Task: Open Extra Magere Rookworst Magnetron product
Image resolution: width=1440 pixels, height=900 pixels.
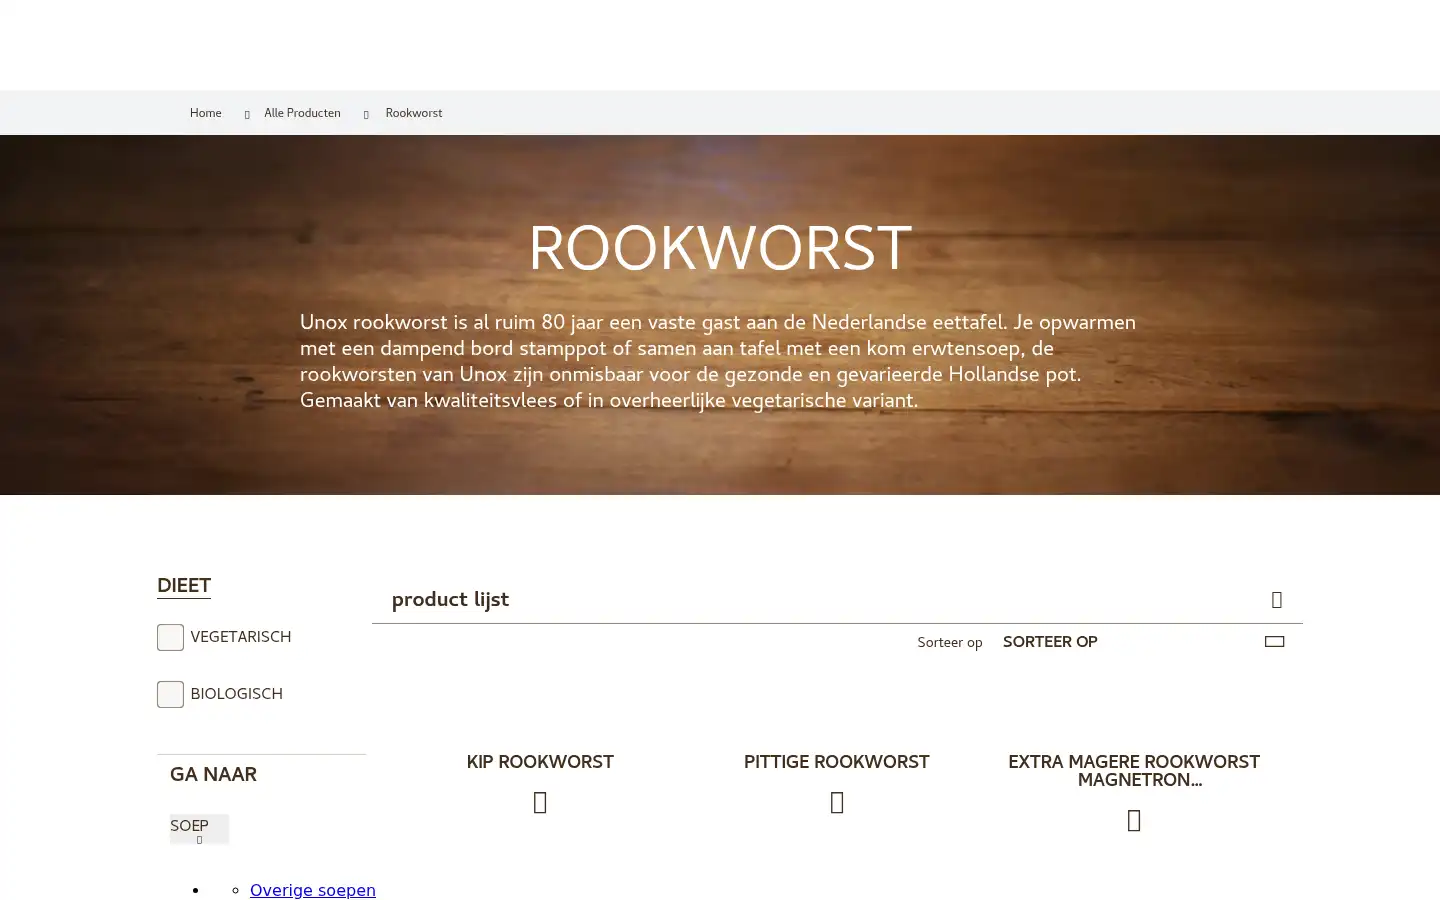Action: [x=1134, y=771]
